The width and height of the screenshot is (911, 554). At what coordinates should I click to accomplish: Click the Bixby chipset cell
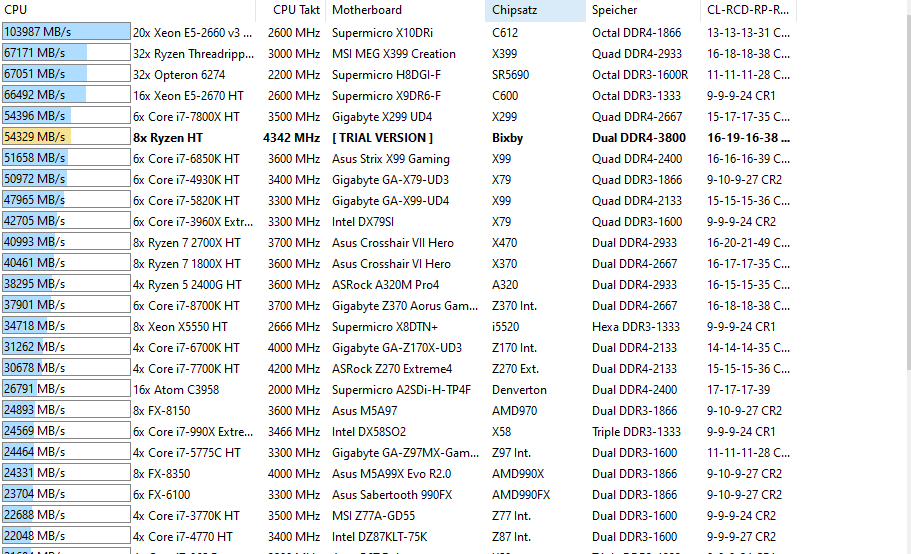507,138
